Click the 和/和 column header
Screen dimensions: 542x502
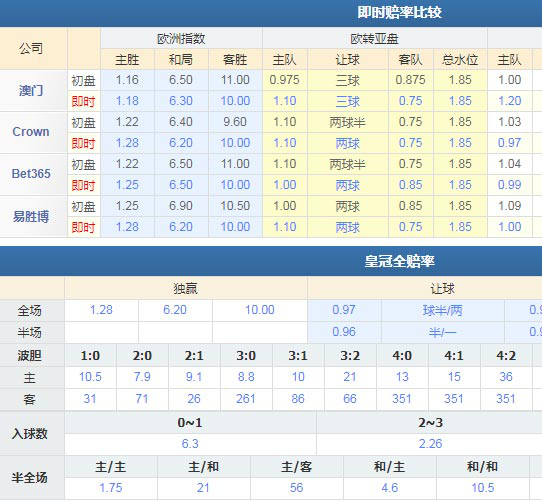pyautogui.click(x=483, y=467)
